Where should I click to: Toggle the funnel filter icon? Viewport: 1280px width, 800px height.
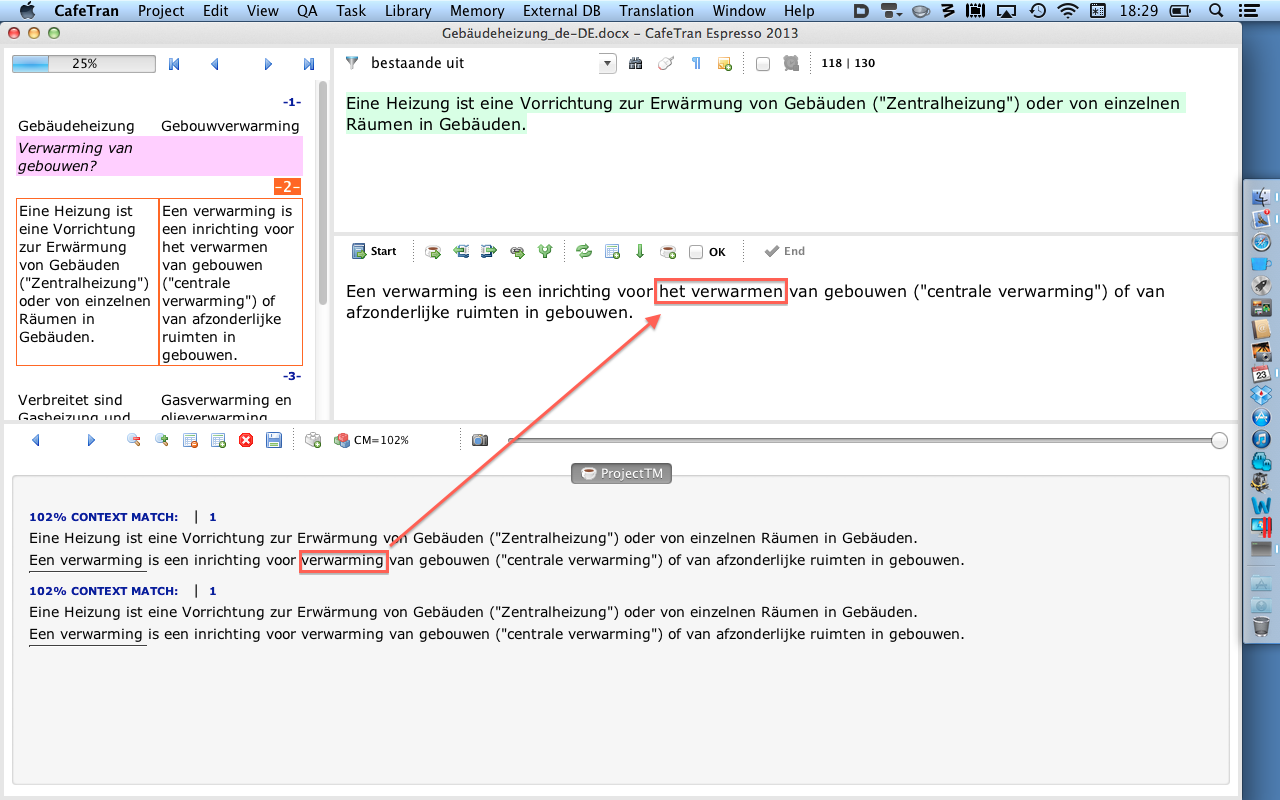[352, 63]
